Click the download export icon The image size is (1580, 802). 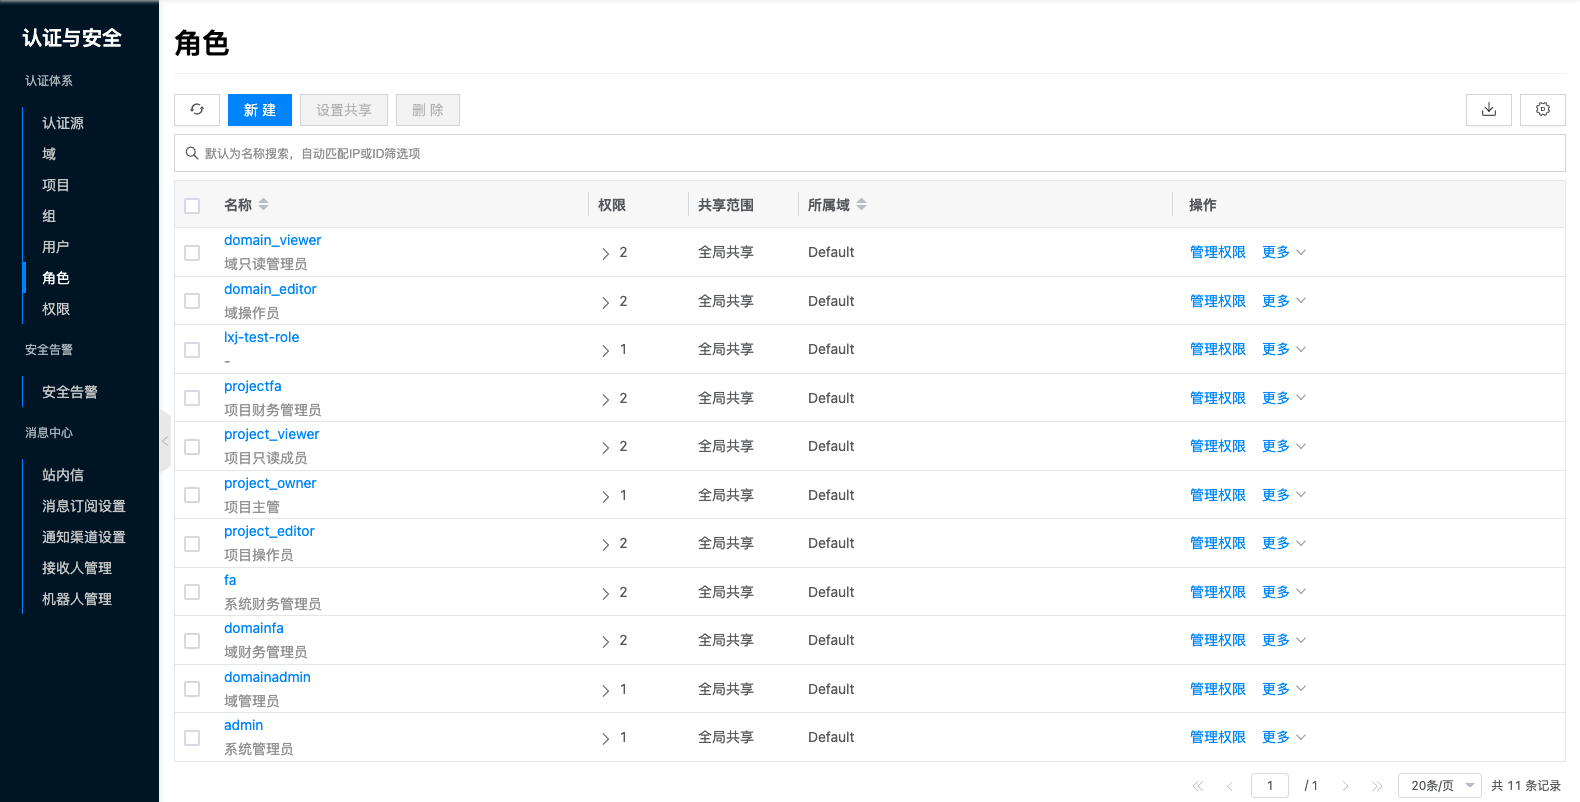tap(1489, 110)
